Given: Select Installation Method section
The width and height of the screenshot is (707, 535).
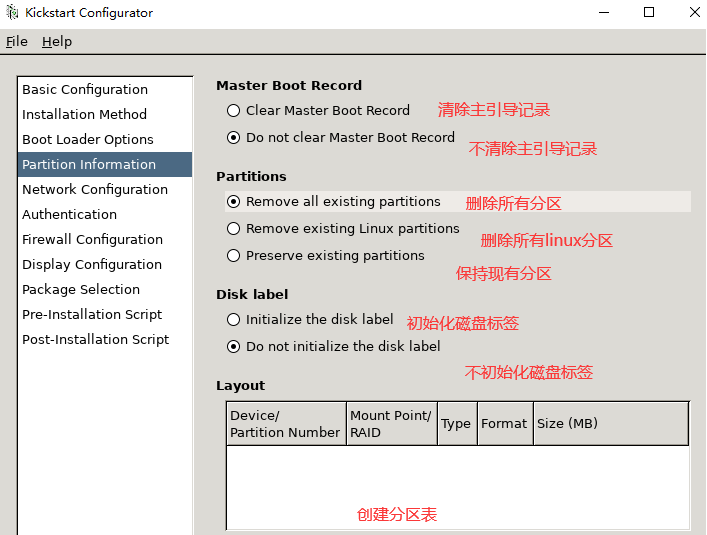Looking at the screenshot, I should click(105, 114).
